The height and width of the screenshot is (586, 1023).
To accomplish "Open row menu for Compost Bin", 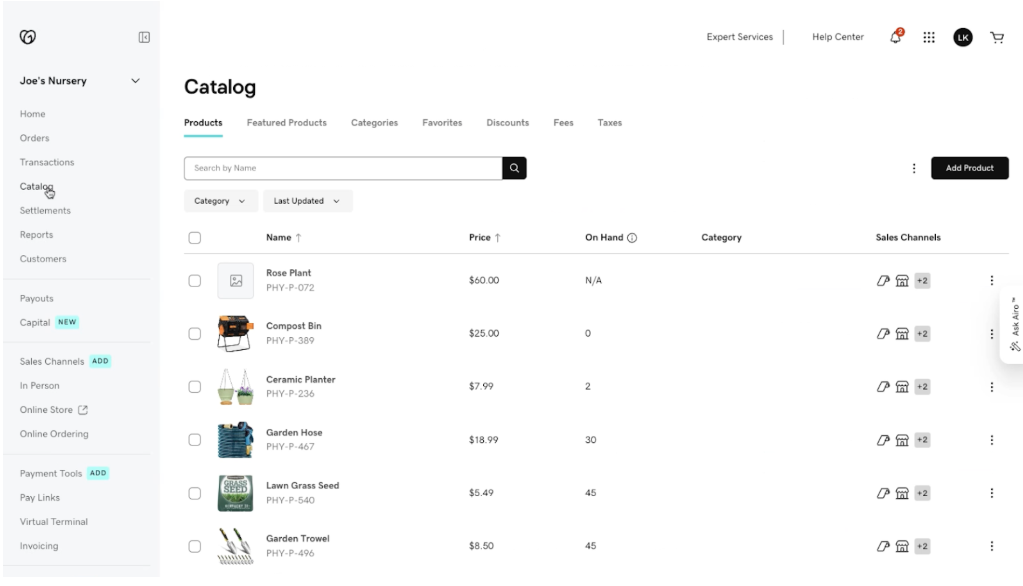I will click(x=992, y=333).
